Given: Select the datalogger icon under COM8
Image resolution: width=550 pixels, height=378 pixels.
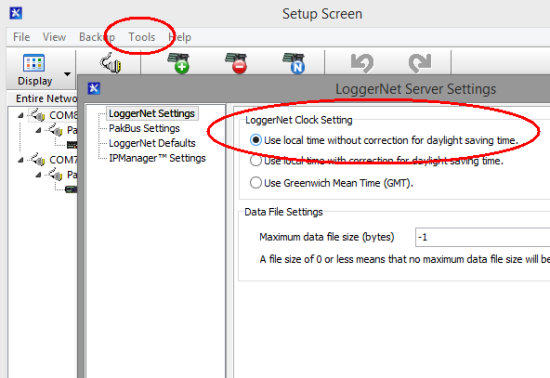Looking at the screenshot, I should click(72, 144).
